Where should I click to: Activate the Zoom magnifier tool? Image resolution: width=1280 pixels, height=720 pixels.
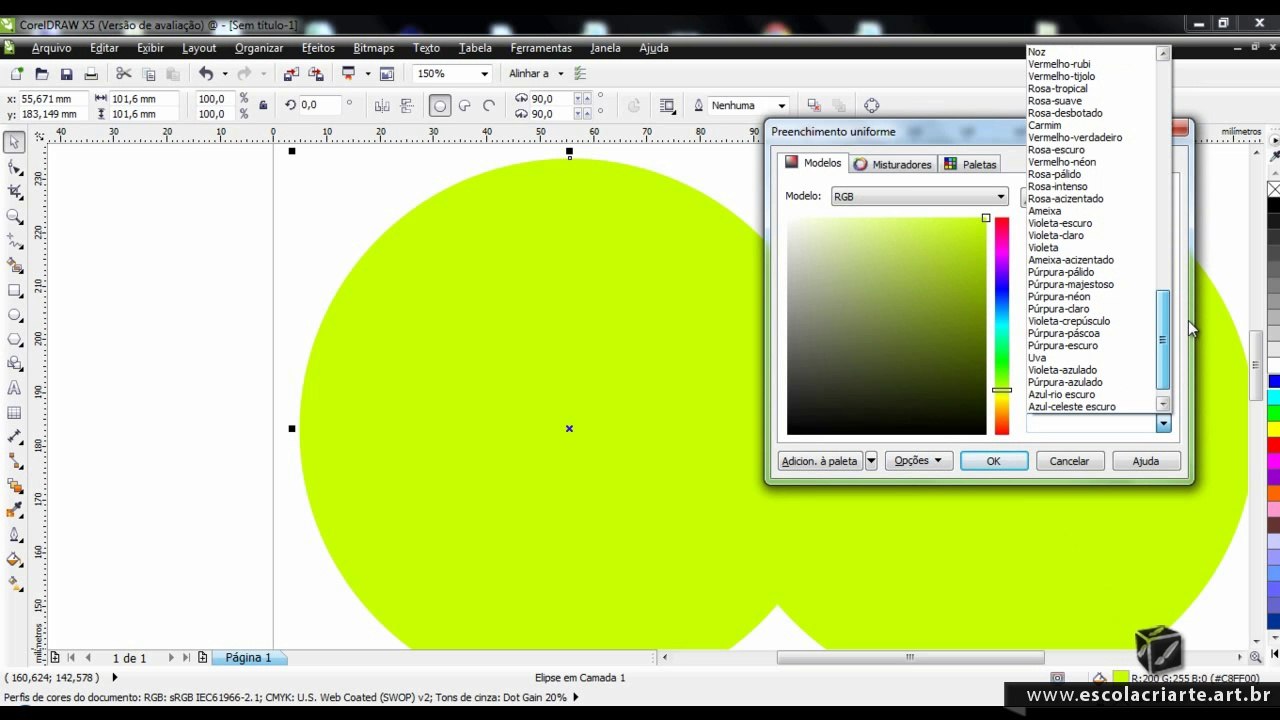pyautogui.click(x=14, y=217)
